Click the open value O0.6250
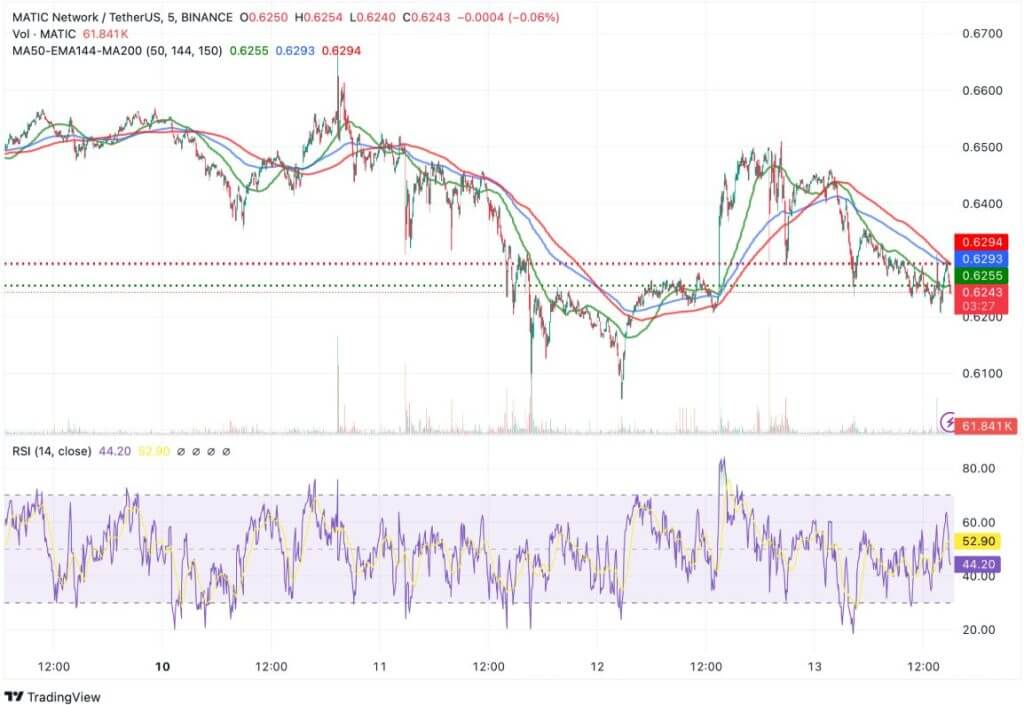Viewport: 1024px width, 705px height. pos(263,18)
